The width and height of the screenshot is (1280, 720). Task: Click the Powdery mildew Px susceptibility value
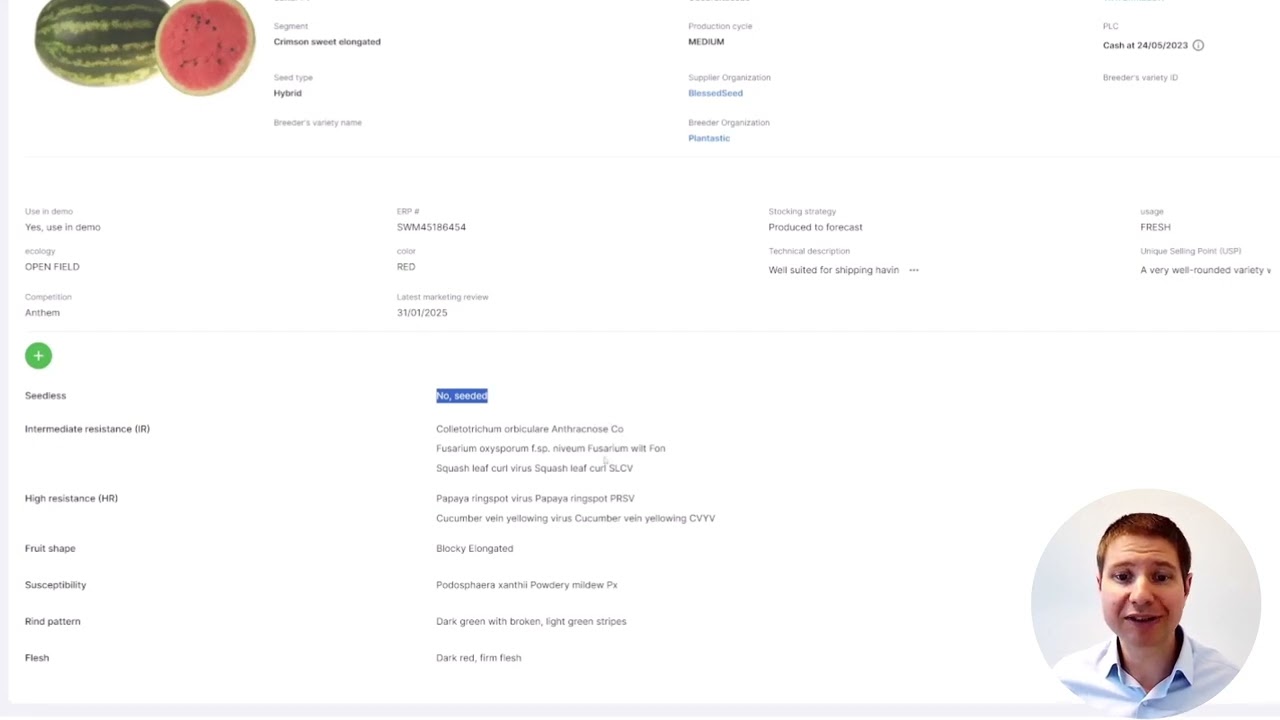tap(526, 585)
